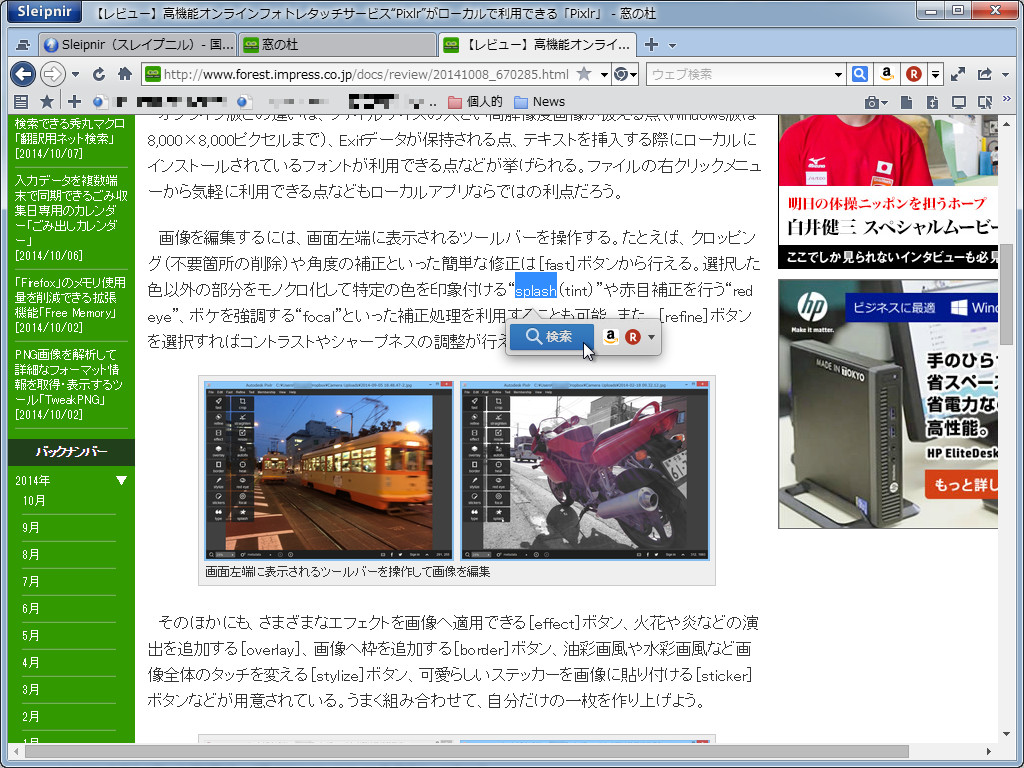The image size is (1024, 768).
Task: Toggle fullscreen mode with the diagonal arrows icon
Action: pos(958,74)
